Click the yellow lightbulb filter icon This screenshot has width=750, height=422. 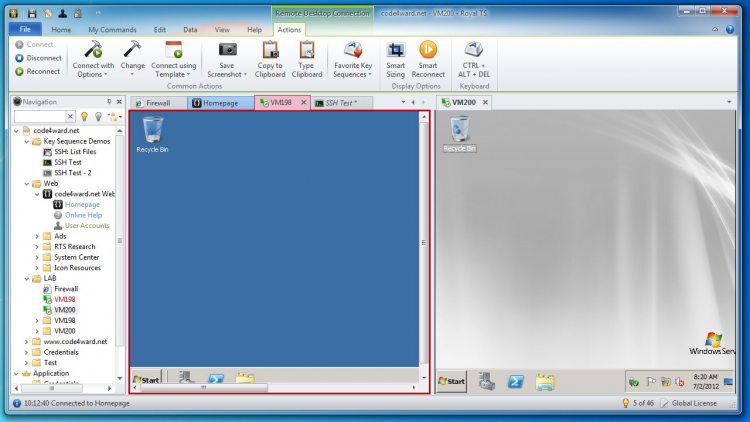(85, 116)
